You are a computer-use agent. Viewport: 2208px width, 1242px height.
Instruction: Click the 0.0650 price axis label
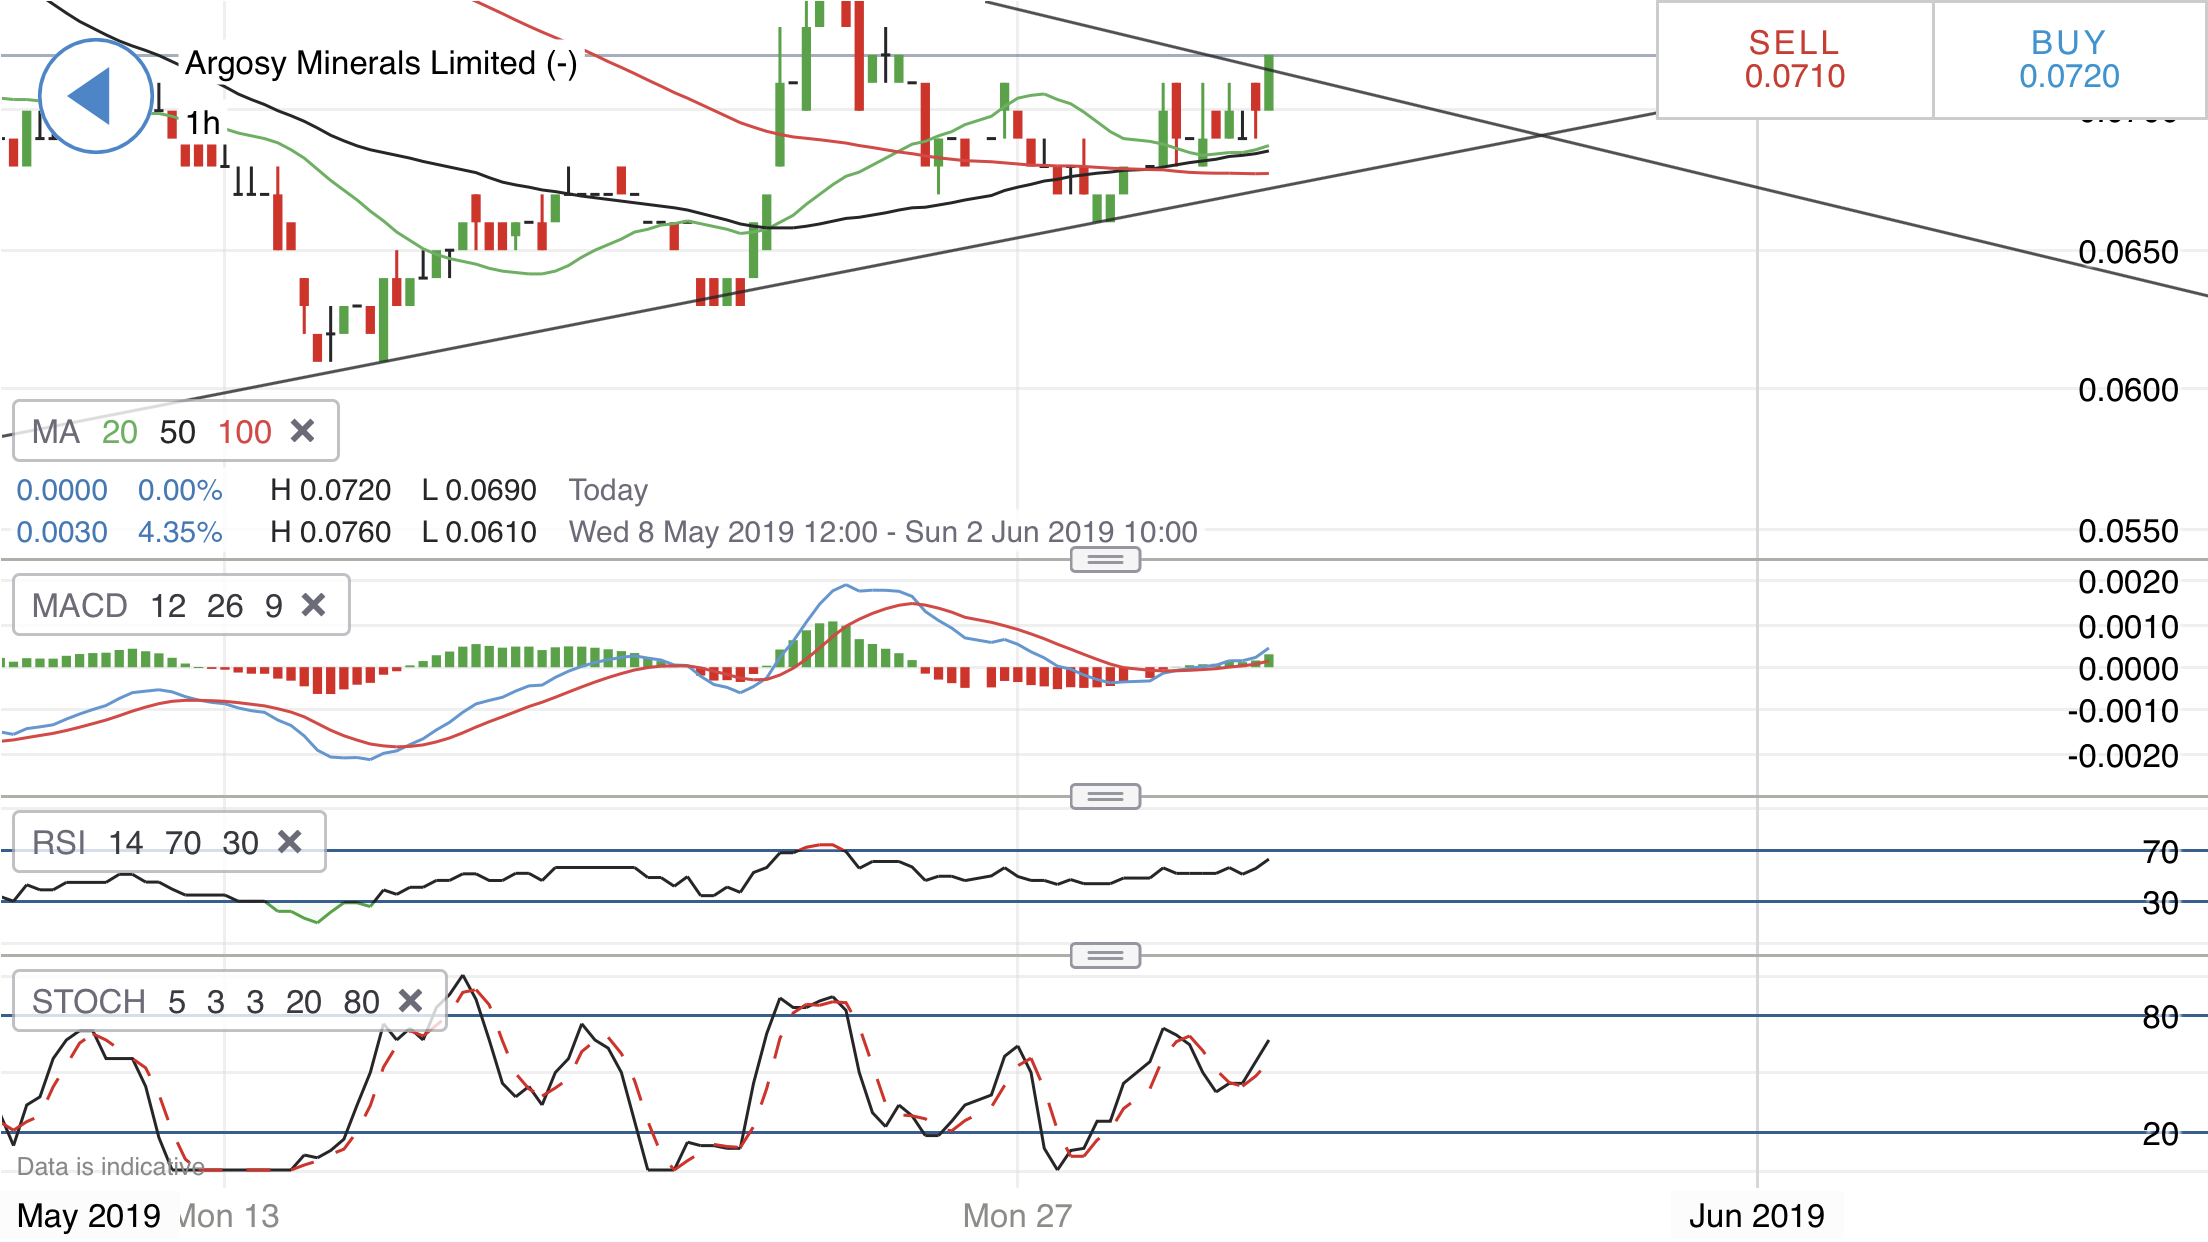(x=2128, y=252)
